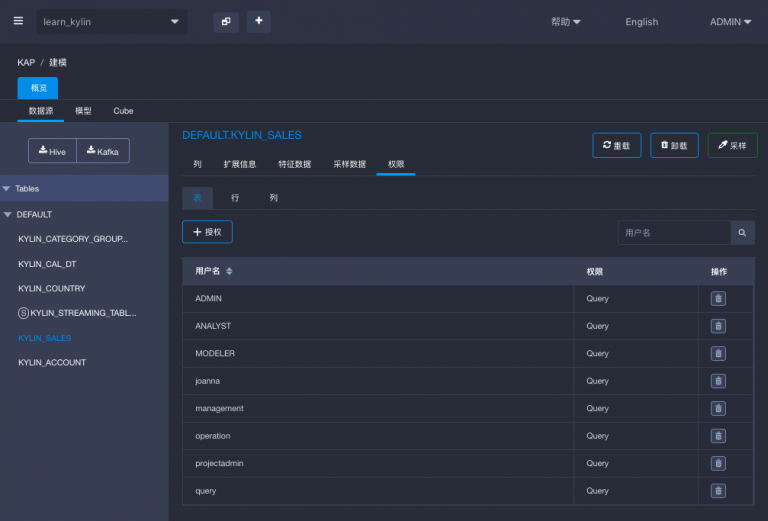Click the 授权 grant button

click(x=207, y=232)
